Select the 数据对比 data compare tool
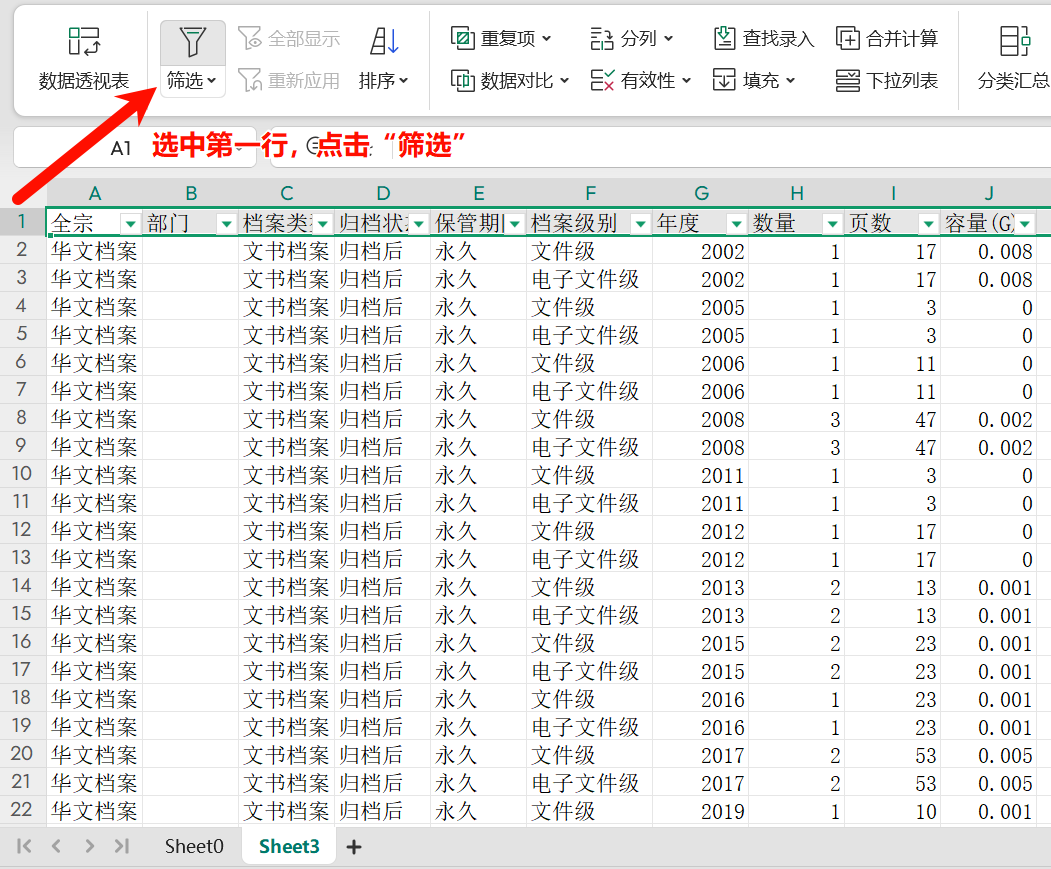The height and width of the screenshot is (869, 1051). (510, 80)
